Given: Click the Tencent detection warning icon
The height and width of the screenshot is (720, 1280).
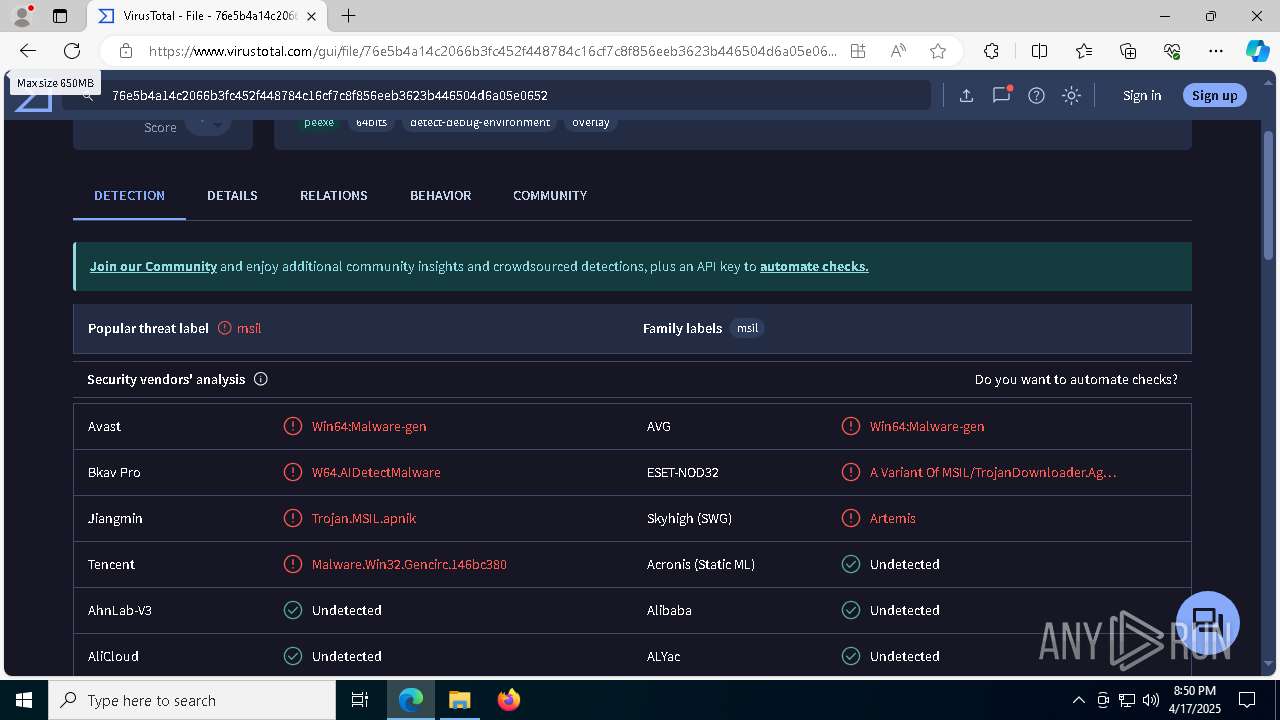Looking at the screenshot, I should pyautogui.click(x=293, y=564).
